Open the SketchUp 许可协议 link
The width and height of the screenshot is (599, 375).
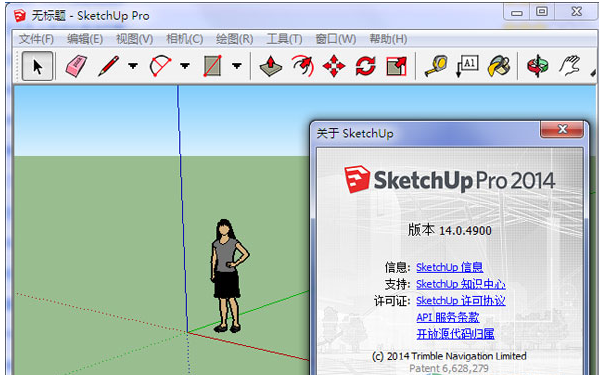pyautogui.click(x=461, y=301)
